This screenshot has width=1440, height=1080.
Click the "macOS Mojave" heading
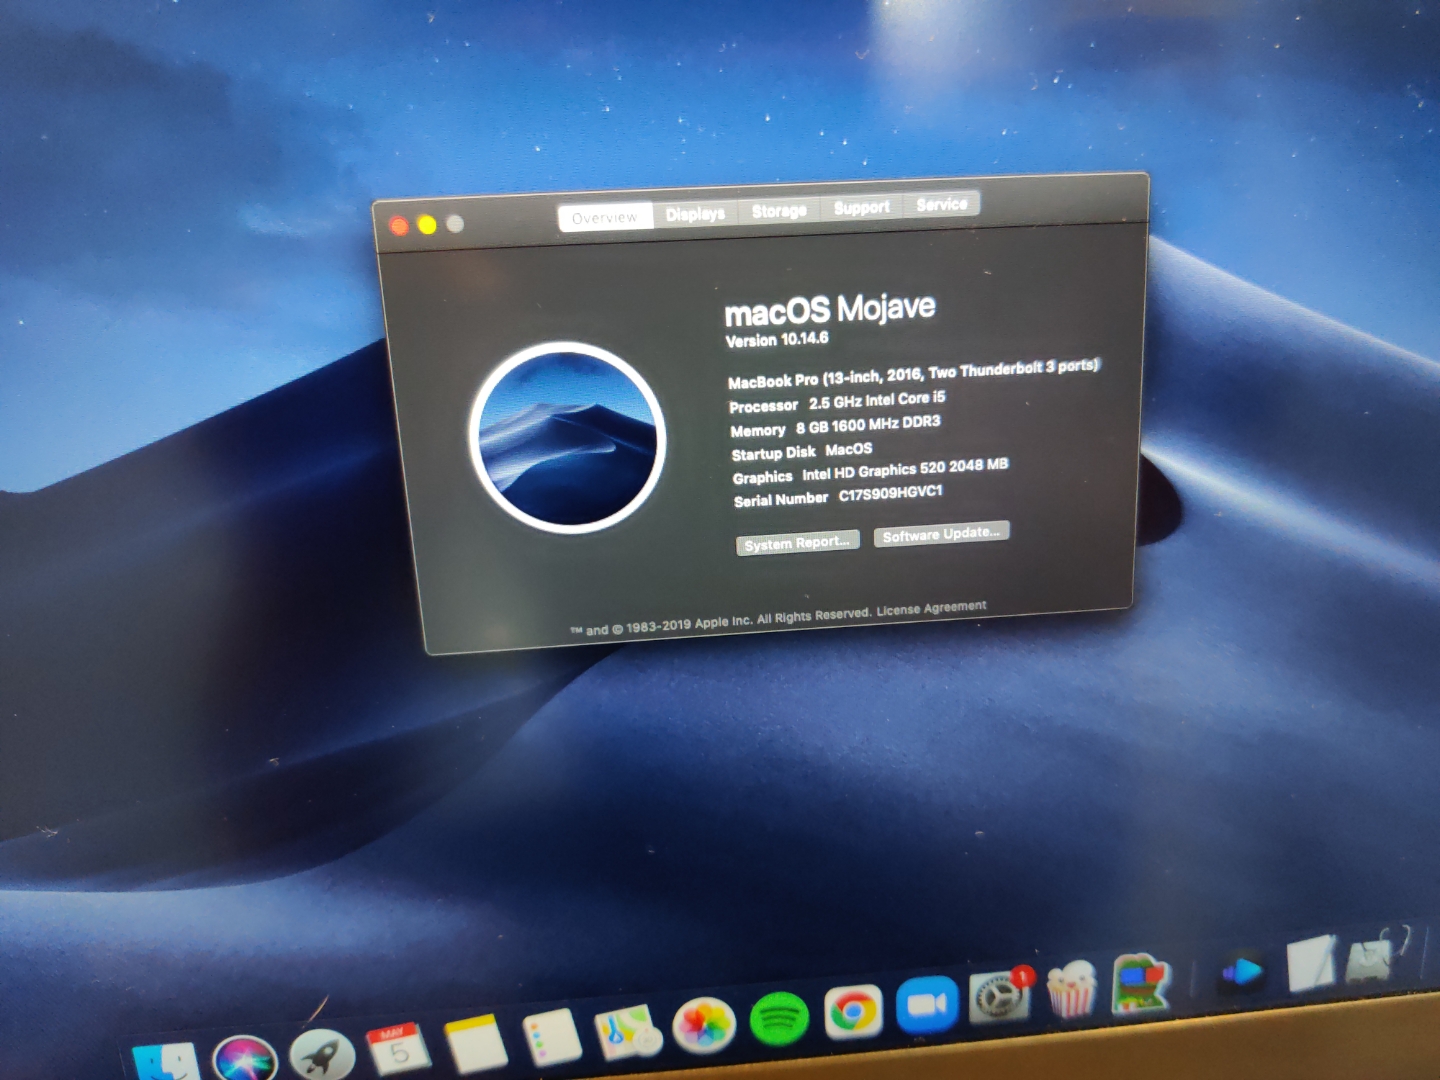pos(830,309)
